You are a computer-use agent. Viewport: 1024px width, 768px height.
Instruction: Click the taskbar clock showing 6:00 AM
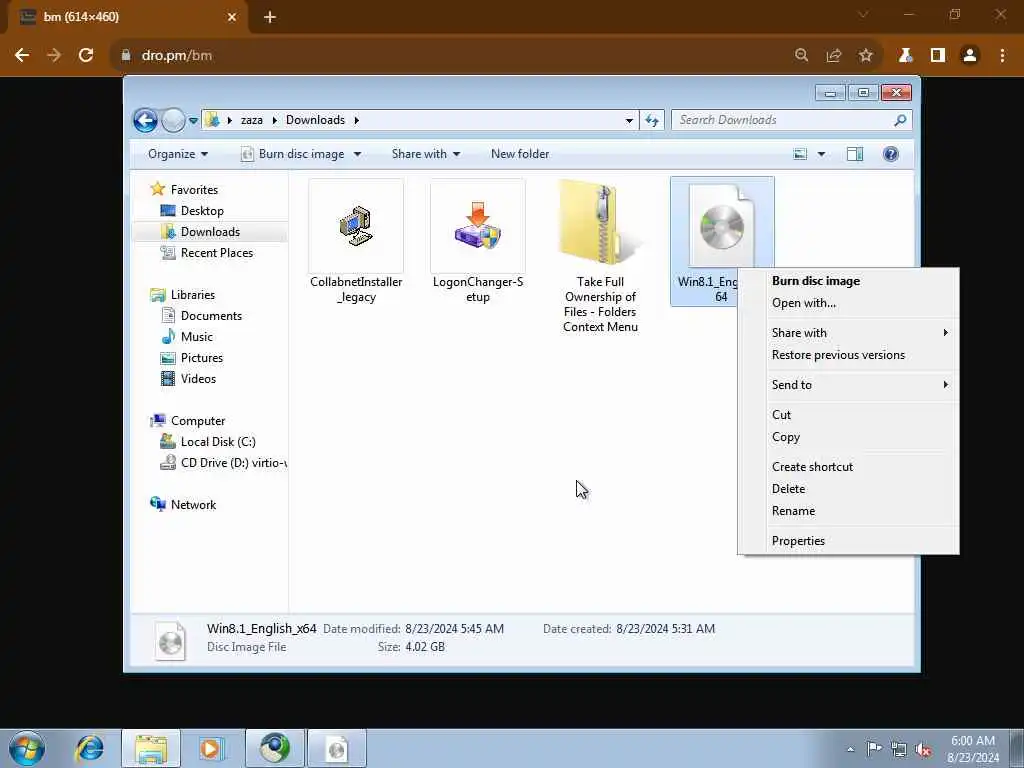973,748
